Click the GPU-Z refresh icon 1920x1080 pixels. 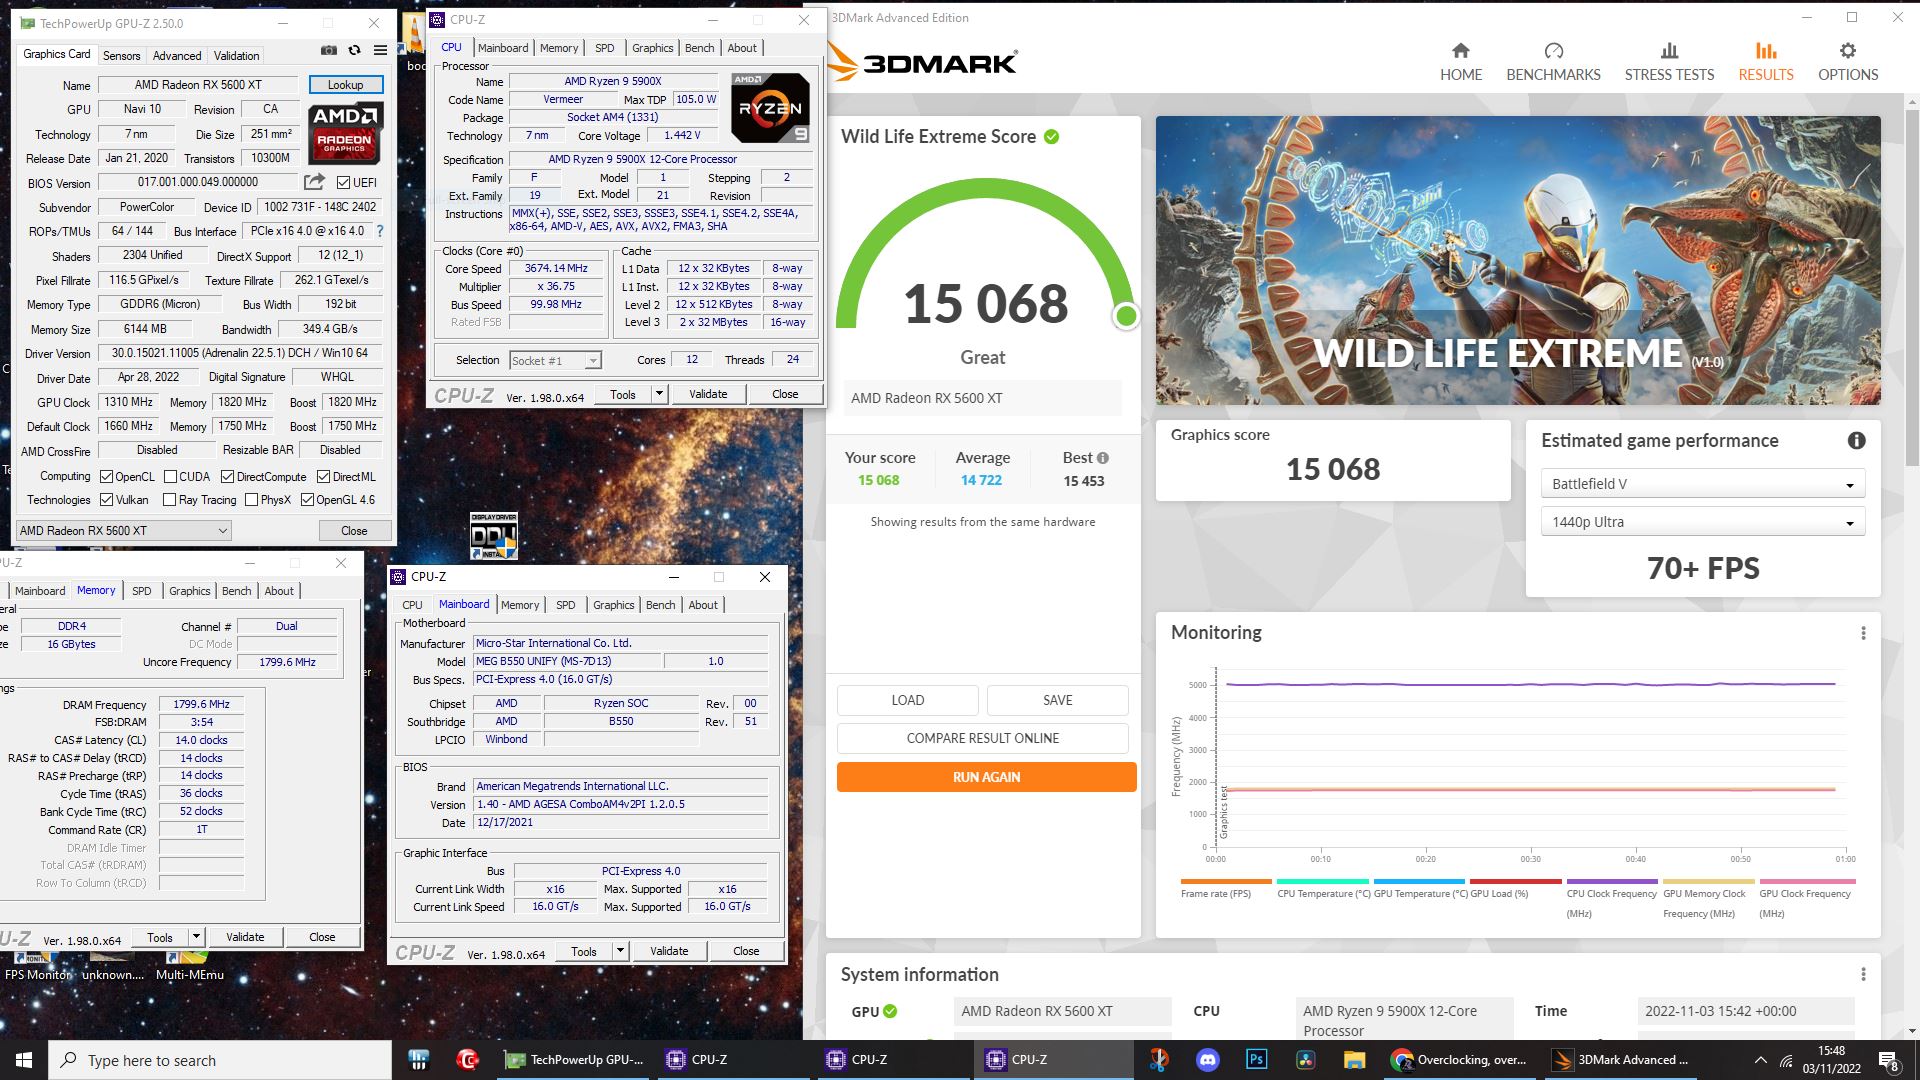click(x=354, y=50)
